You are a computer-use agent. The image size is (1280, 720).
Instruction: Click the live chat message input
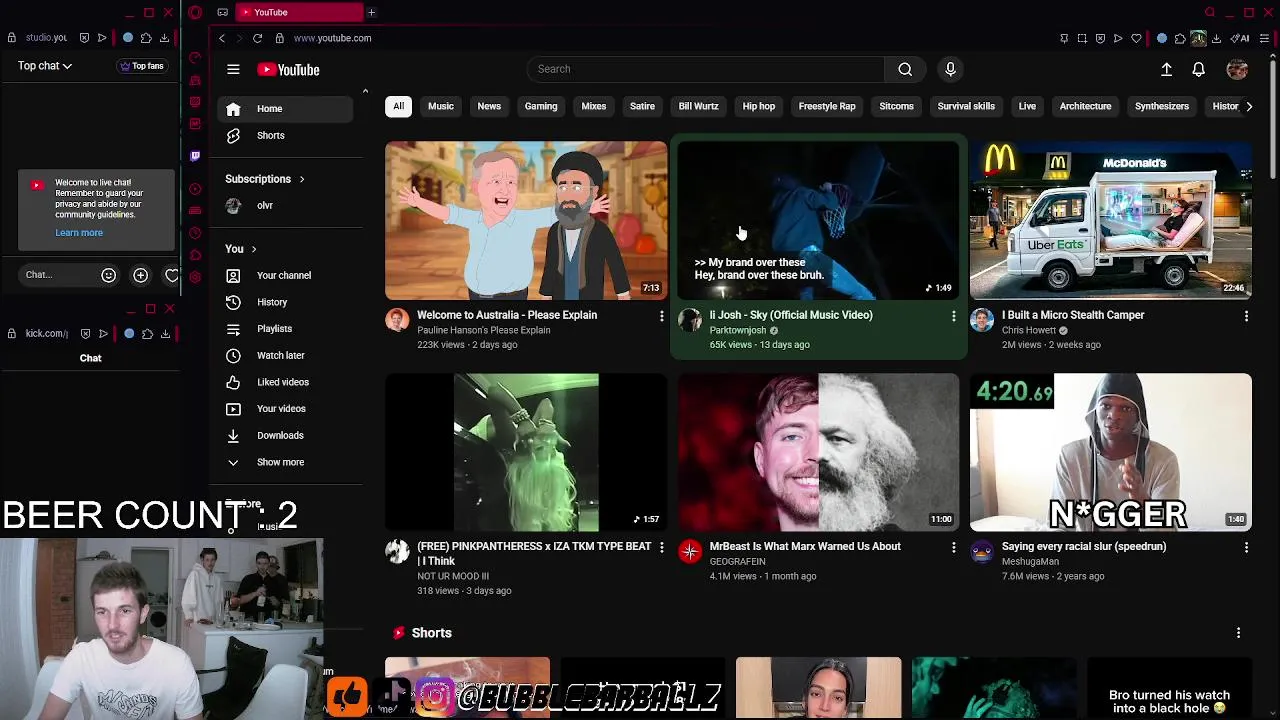tap(56, 275)
